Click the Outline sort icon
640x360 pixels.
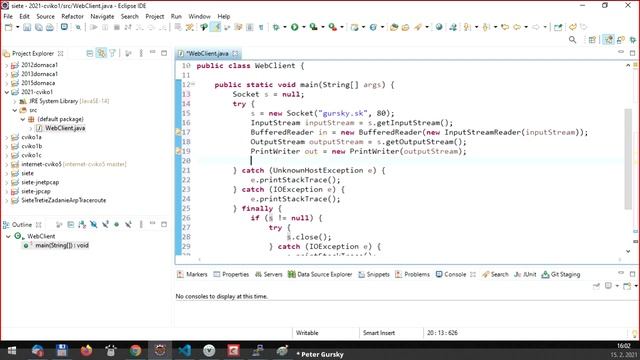click(82, 224)
